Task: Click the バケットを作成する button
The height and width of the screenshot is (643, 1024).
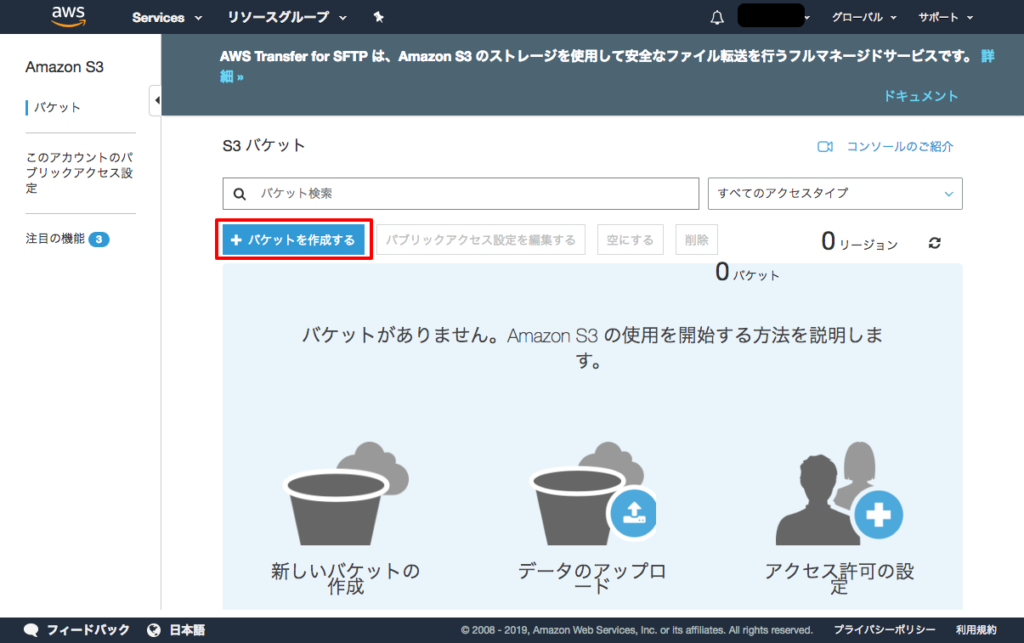Action: pos(293,240)
